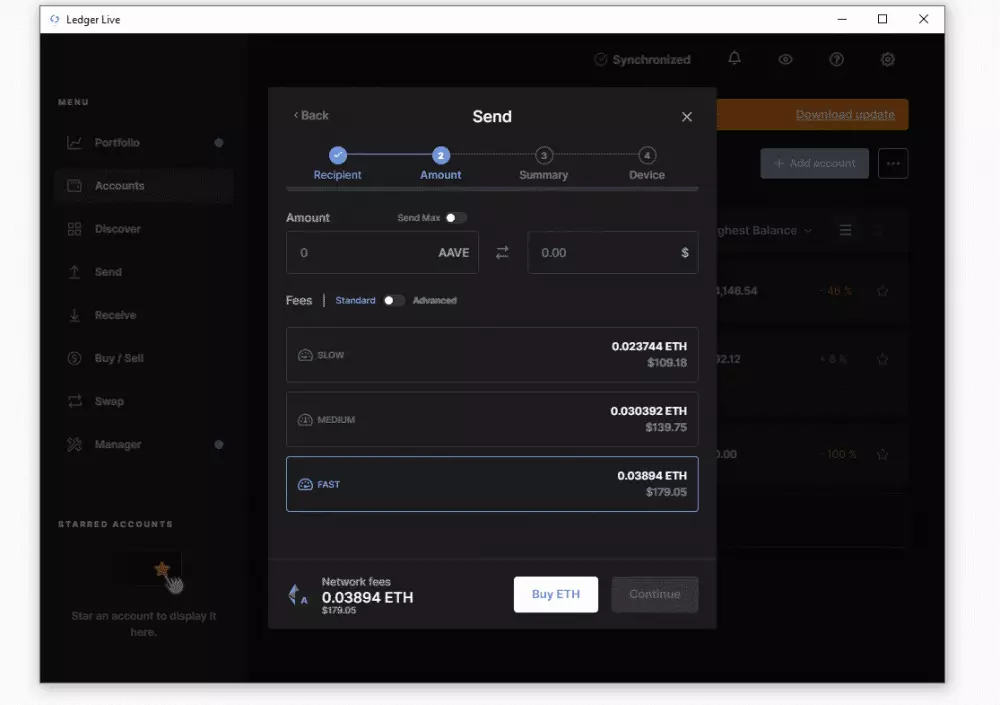Click the Buy ETH button
The height and width of the screenshot is (705, 1000).
555,594
